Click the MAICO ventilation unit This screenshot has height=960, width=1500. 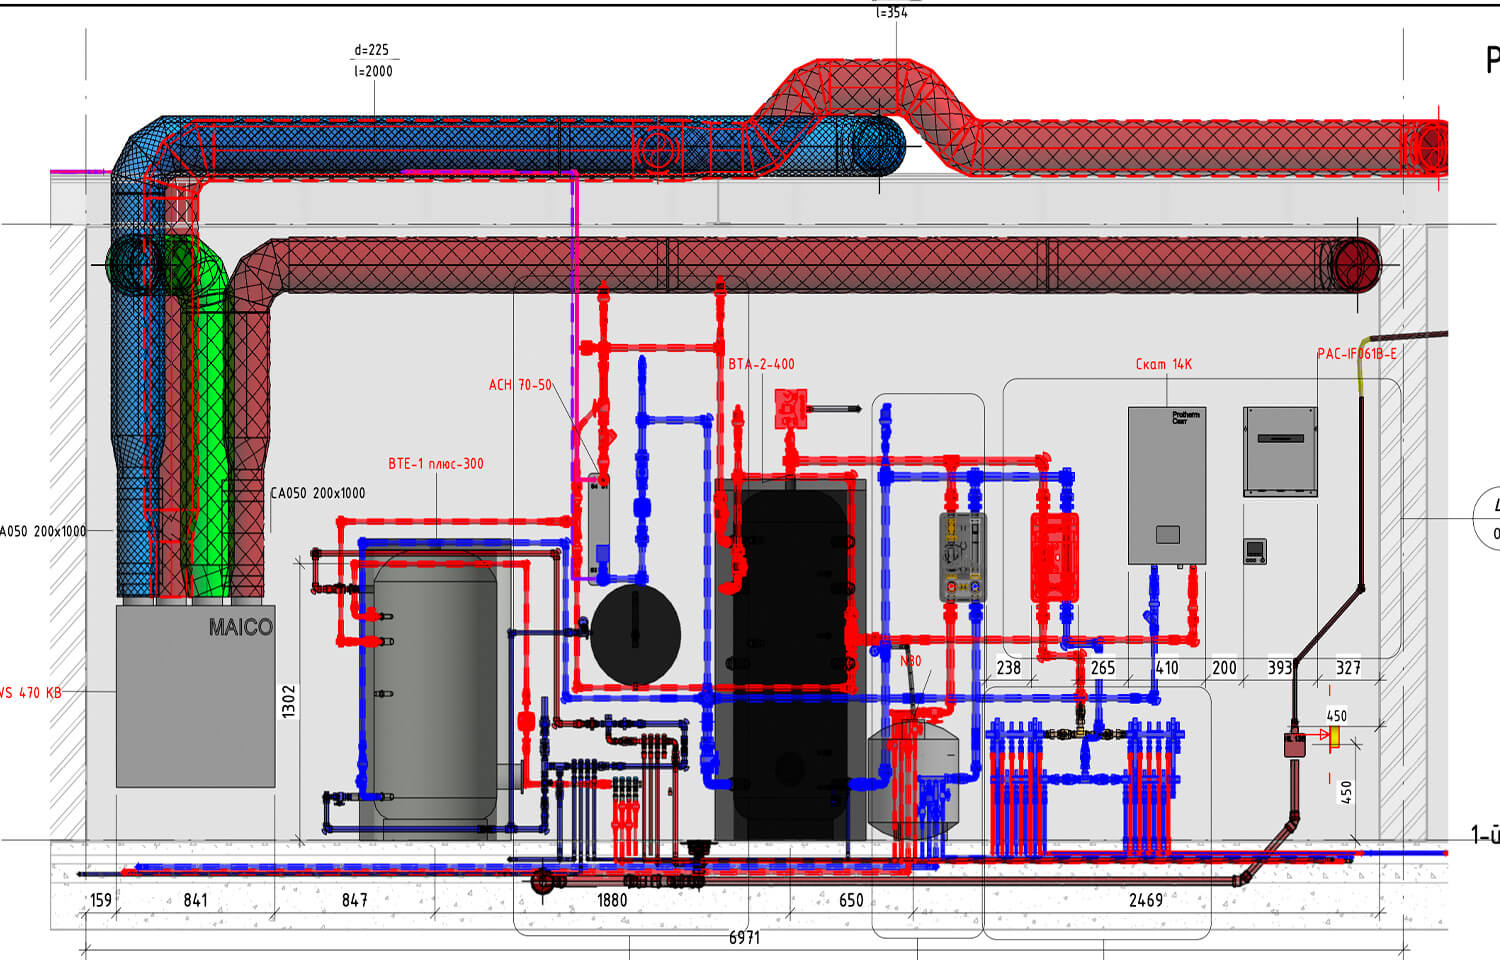point(195,696)
